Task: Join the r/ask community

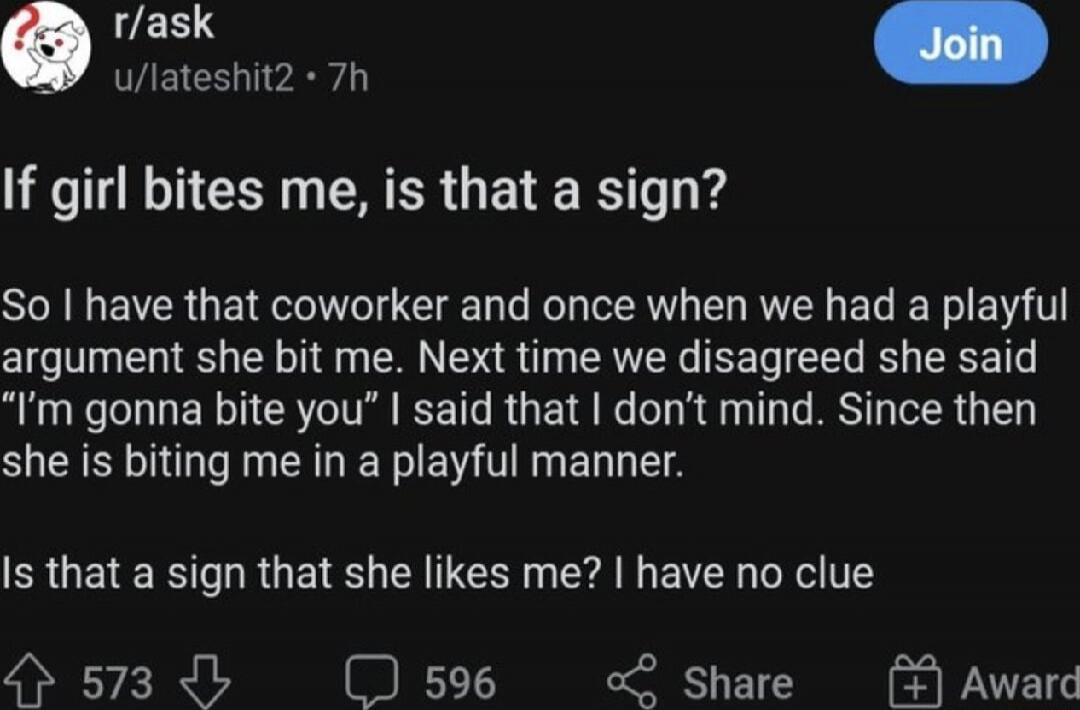Action: (961, 43)
